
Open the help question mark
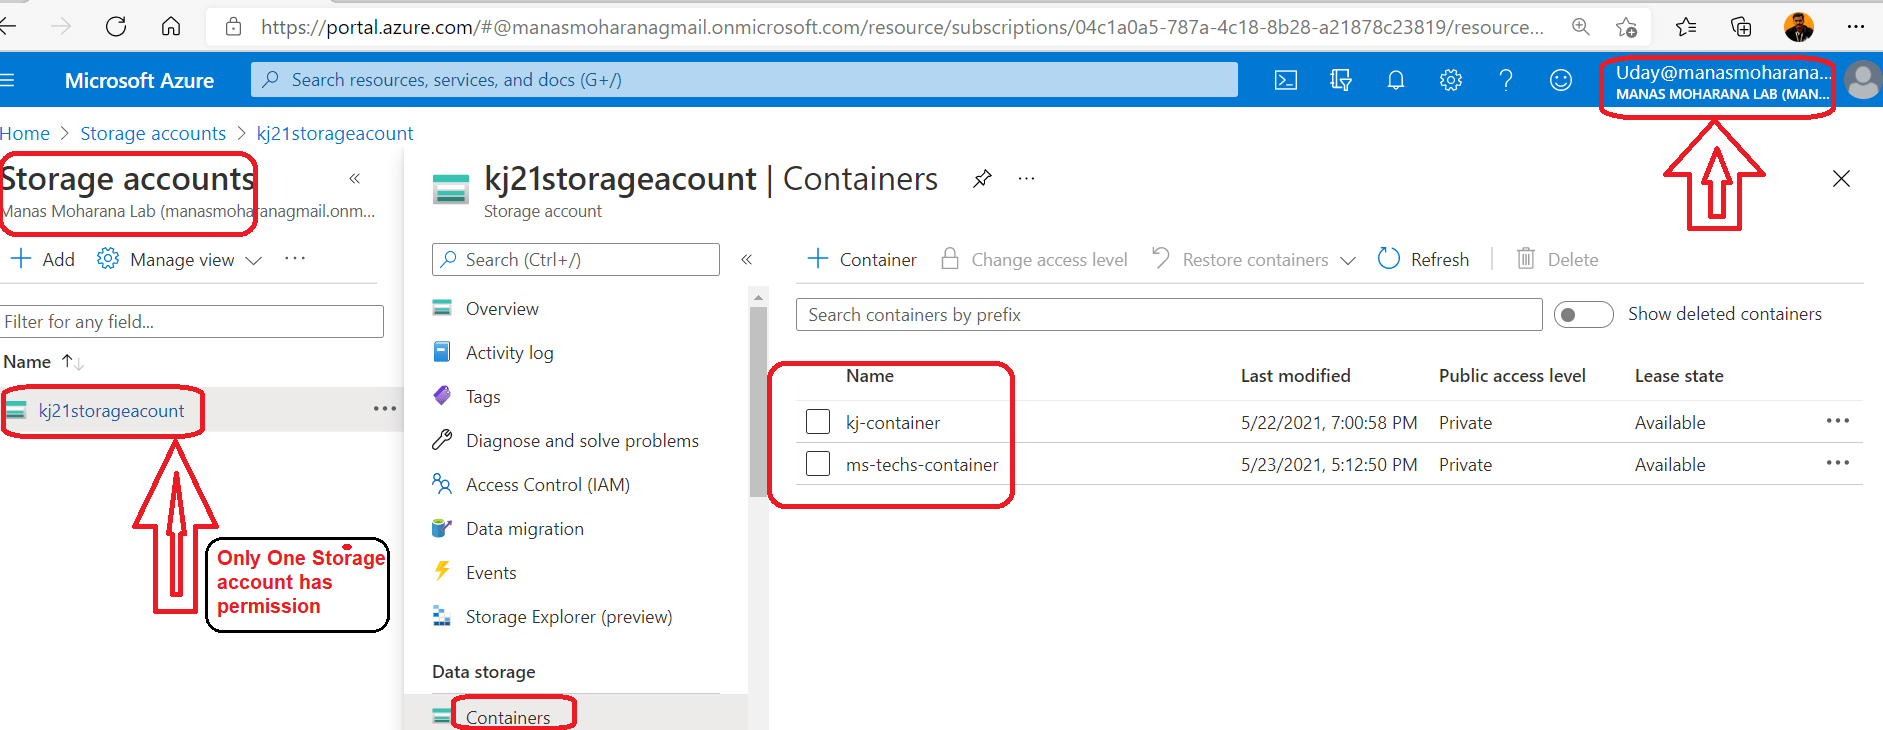tap(1506, 80)
